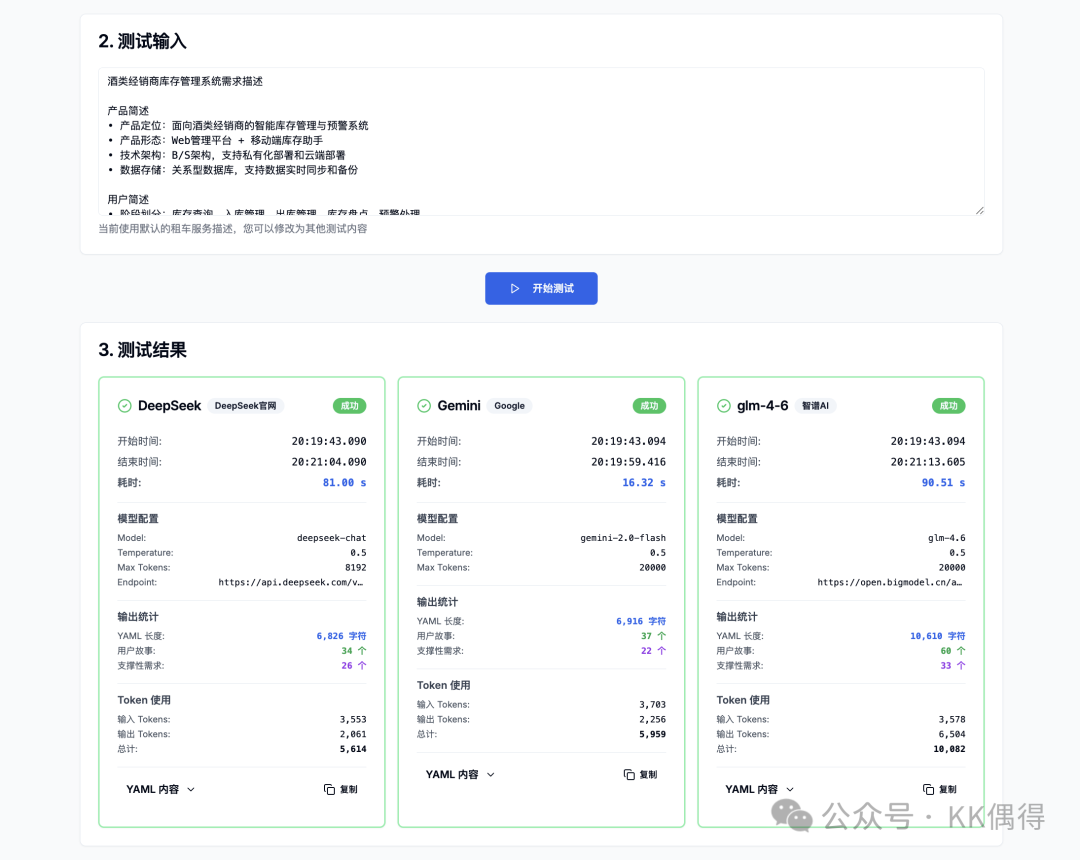Click the WeChat logo in watermark

[799, 817]
